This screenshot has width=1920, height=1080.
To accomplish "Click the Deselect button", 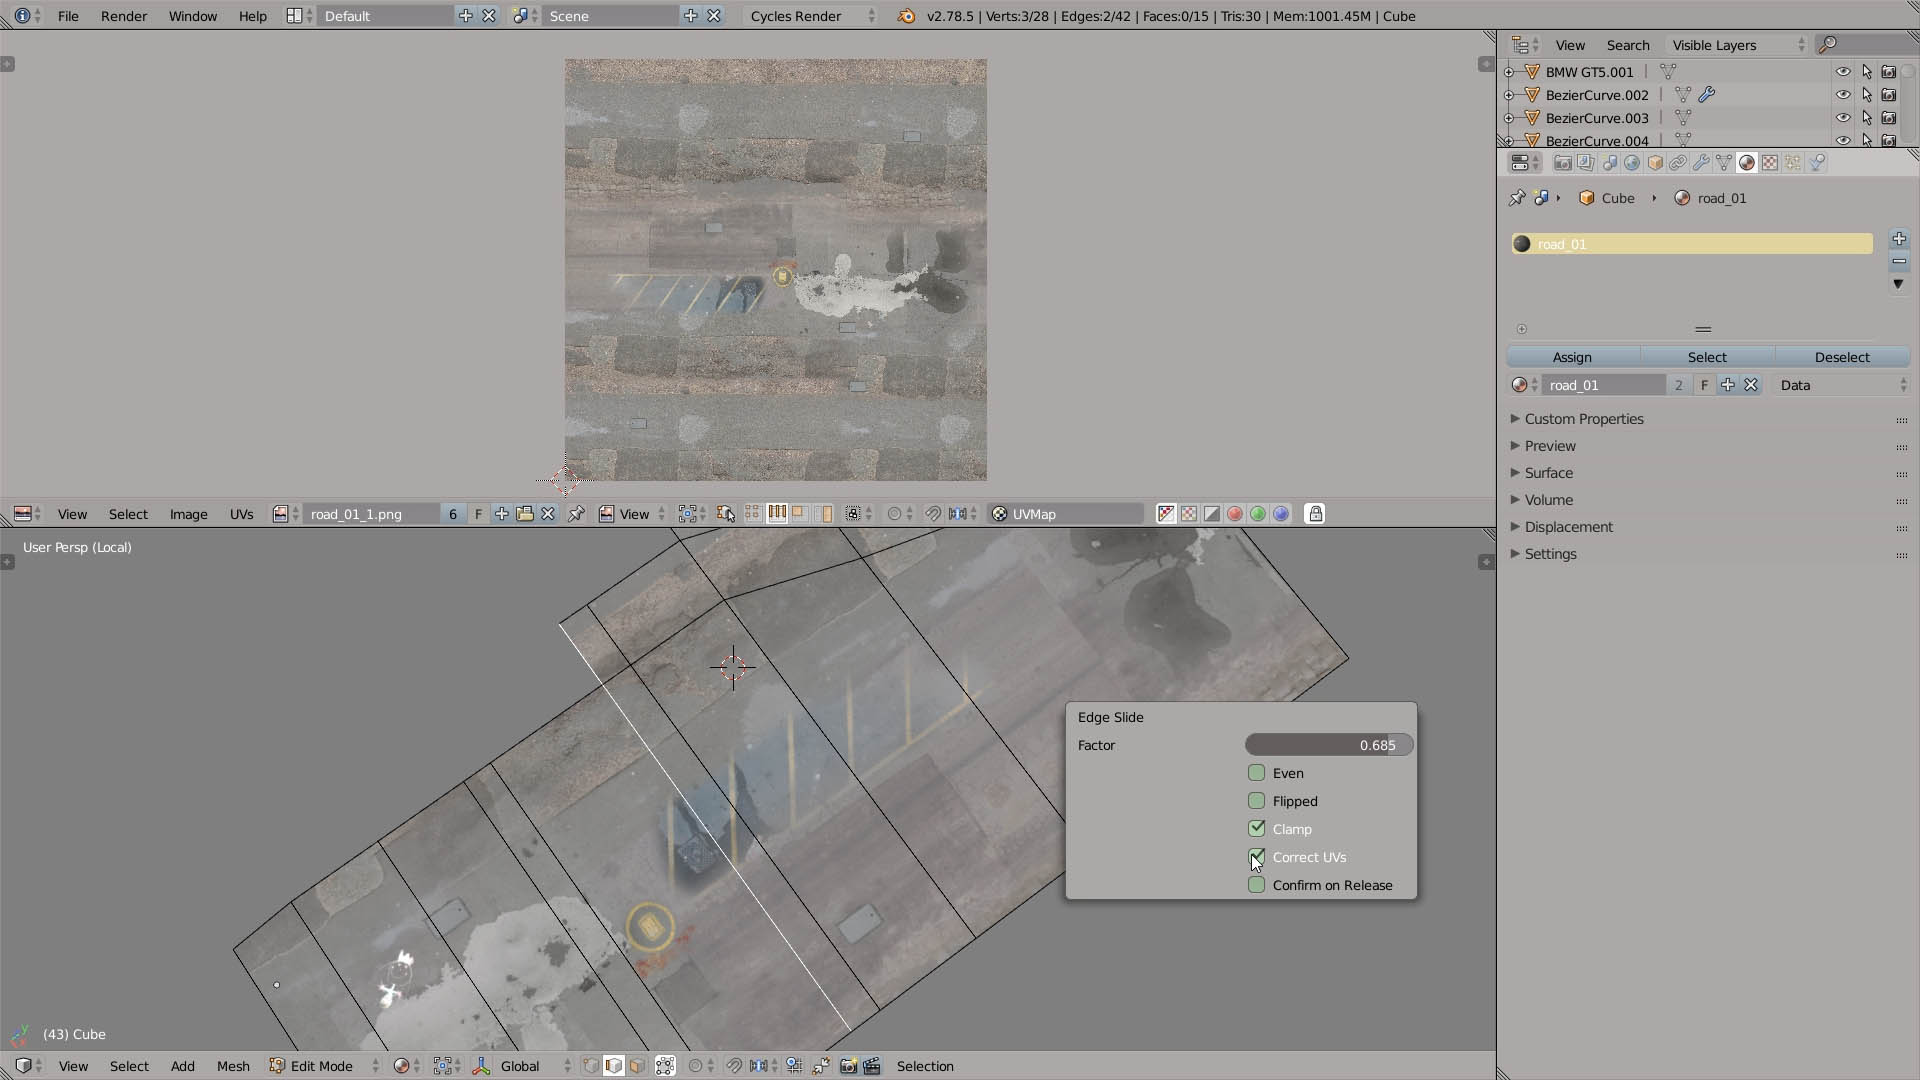I will click(x=1841, y=357).
